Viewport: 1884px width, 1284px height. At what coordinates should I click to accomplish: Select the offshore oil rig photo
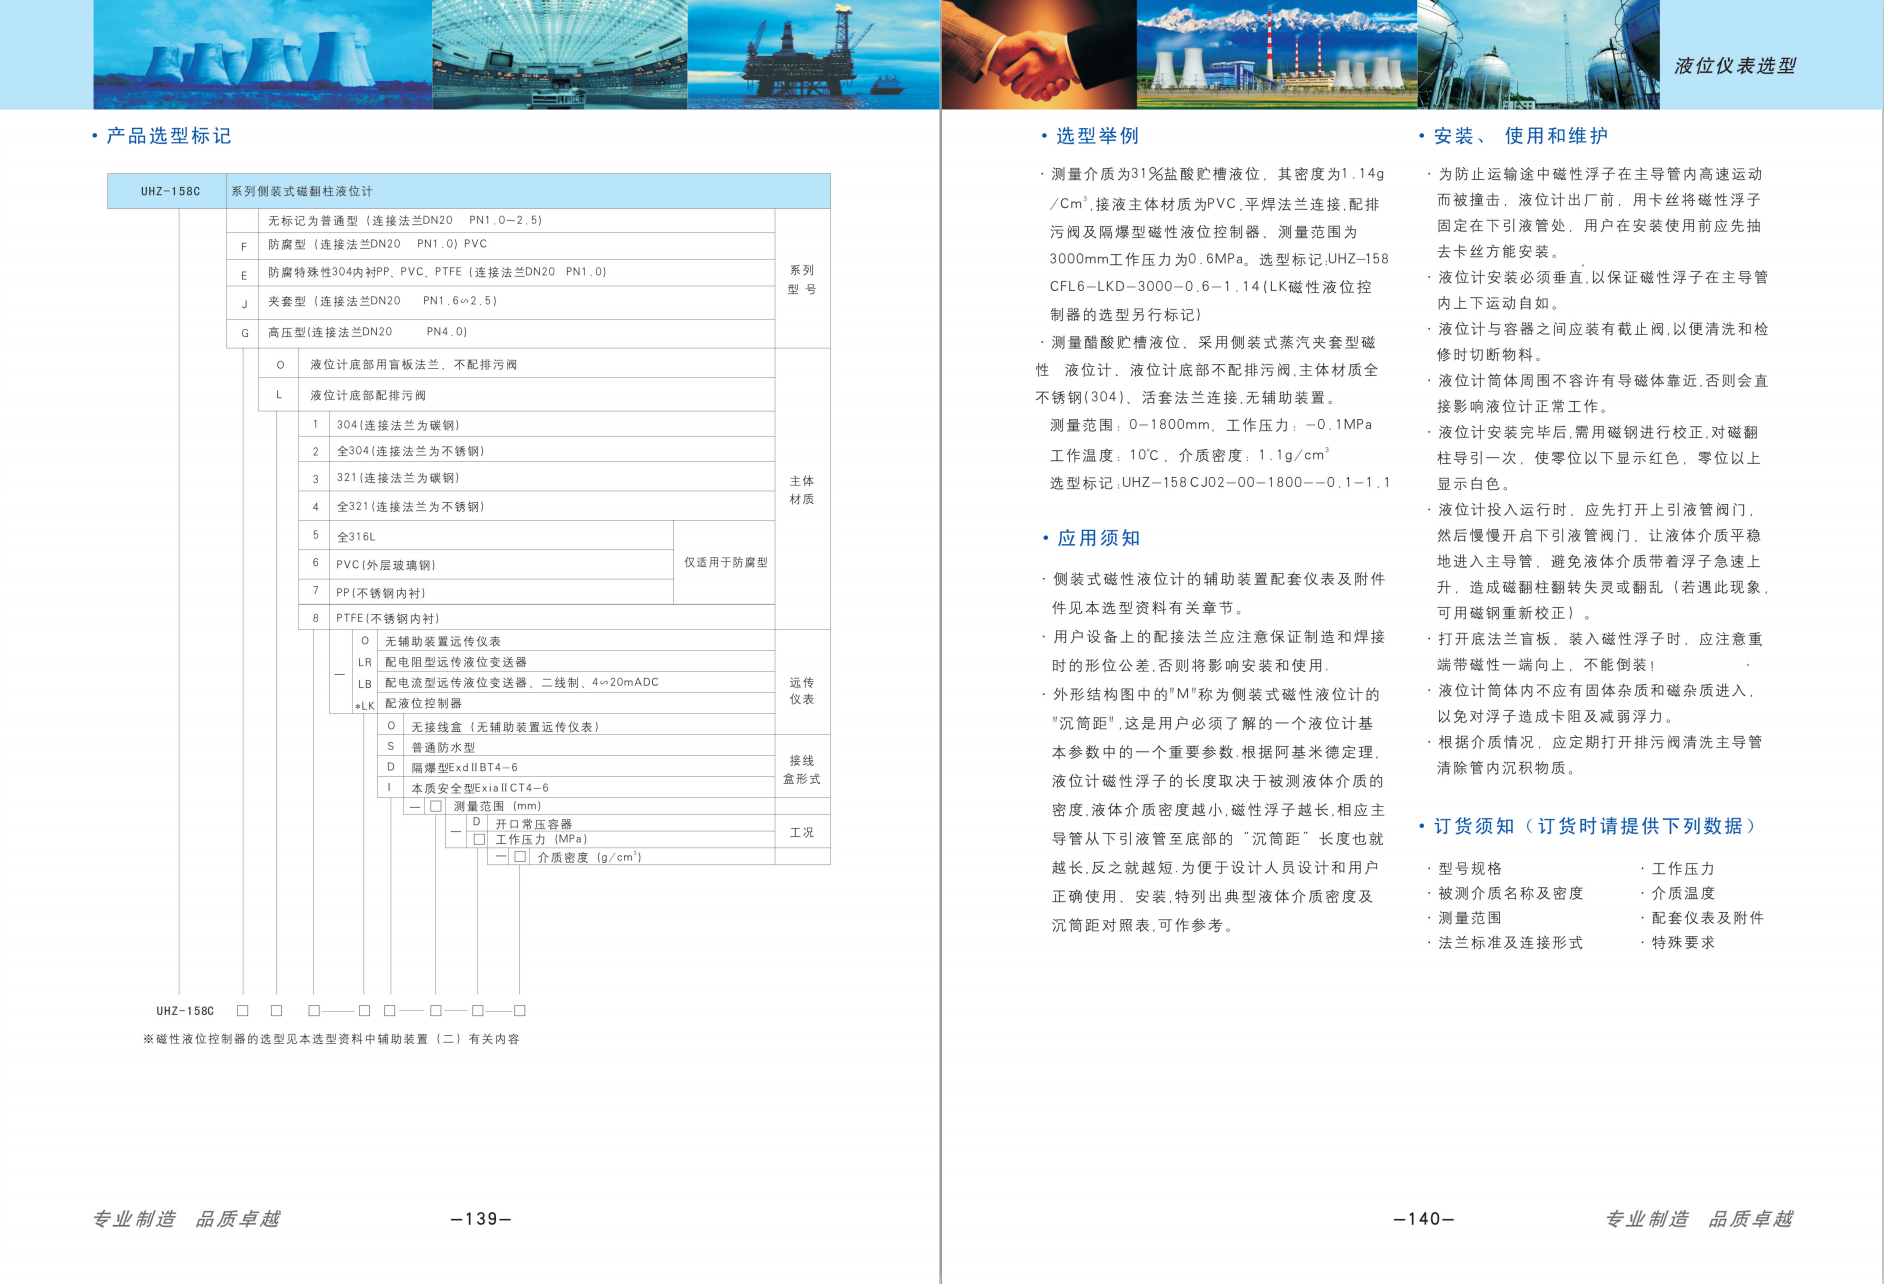click(813, 54)
